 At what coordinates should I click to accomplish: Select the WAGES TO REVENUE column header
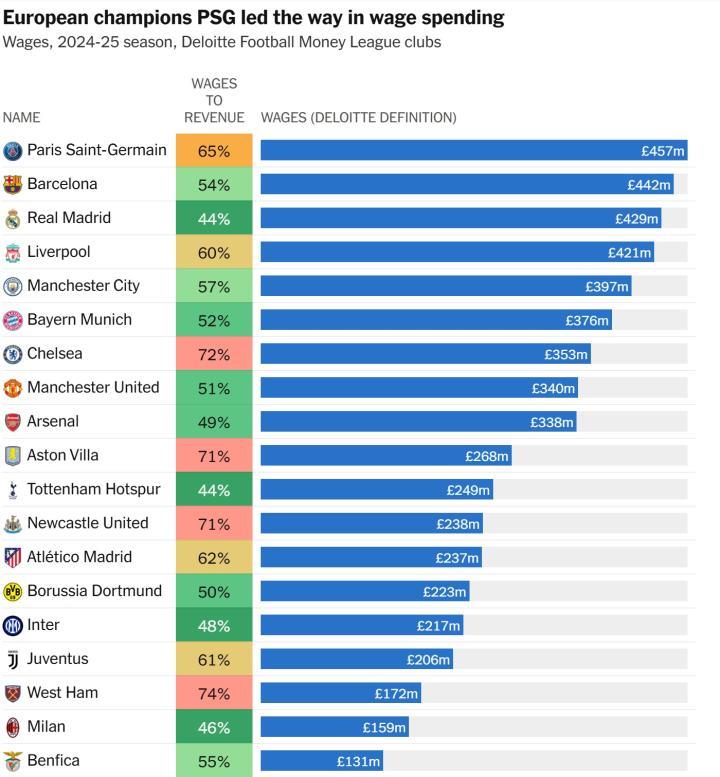(214, 101)
